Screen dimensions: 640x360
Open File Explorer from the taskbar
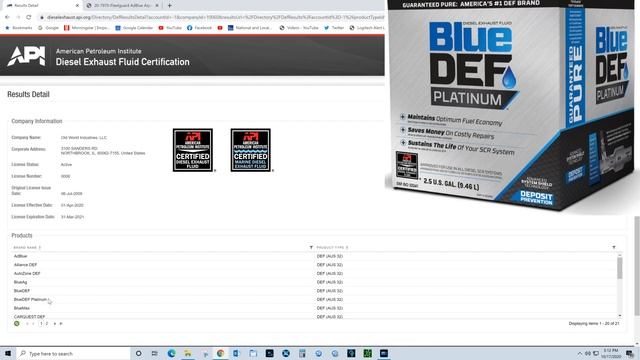point(187,353)
